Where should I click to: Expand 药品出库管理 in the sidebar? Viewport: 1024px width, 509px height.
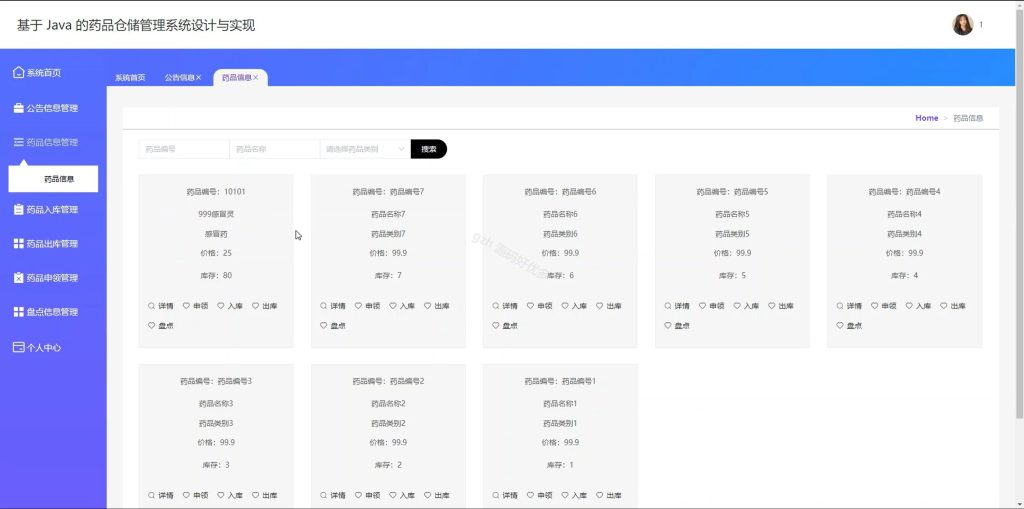coord(46,244)
